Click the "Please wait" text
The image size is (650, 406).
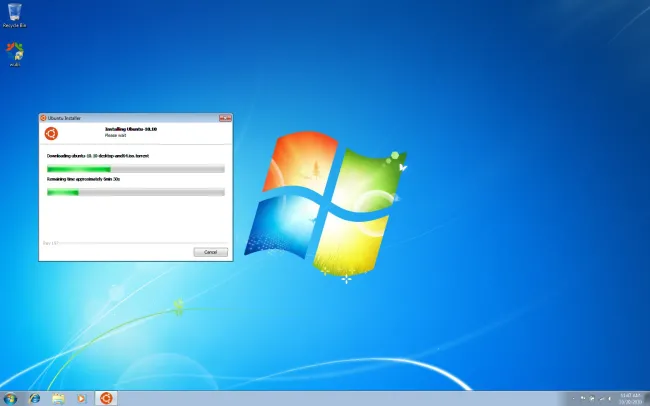coord(115,135)
